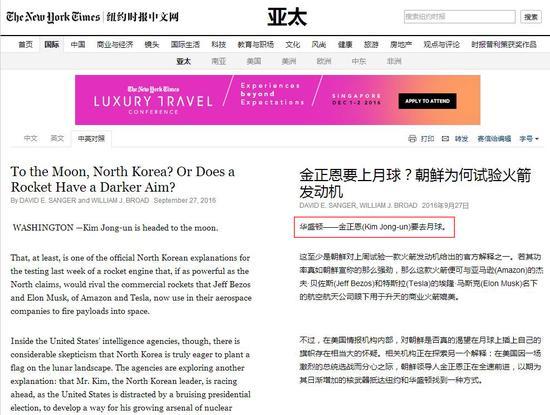Open the 商业与经济 section

(x=115, y=45)
